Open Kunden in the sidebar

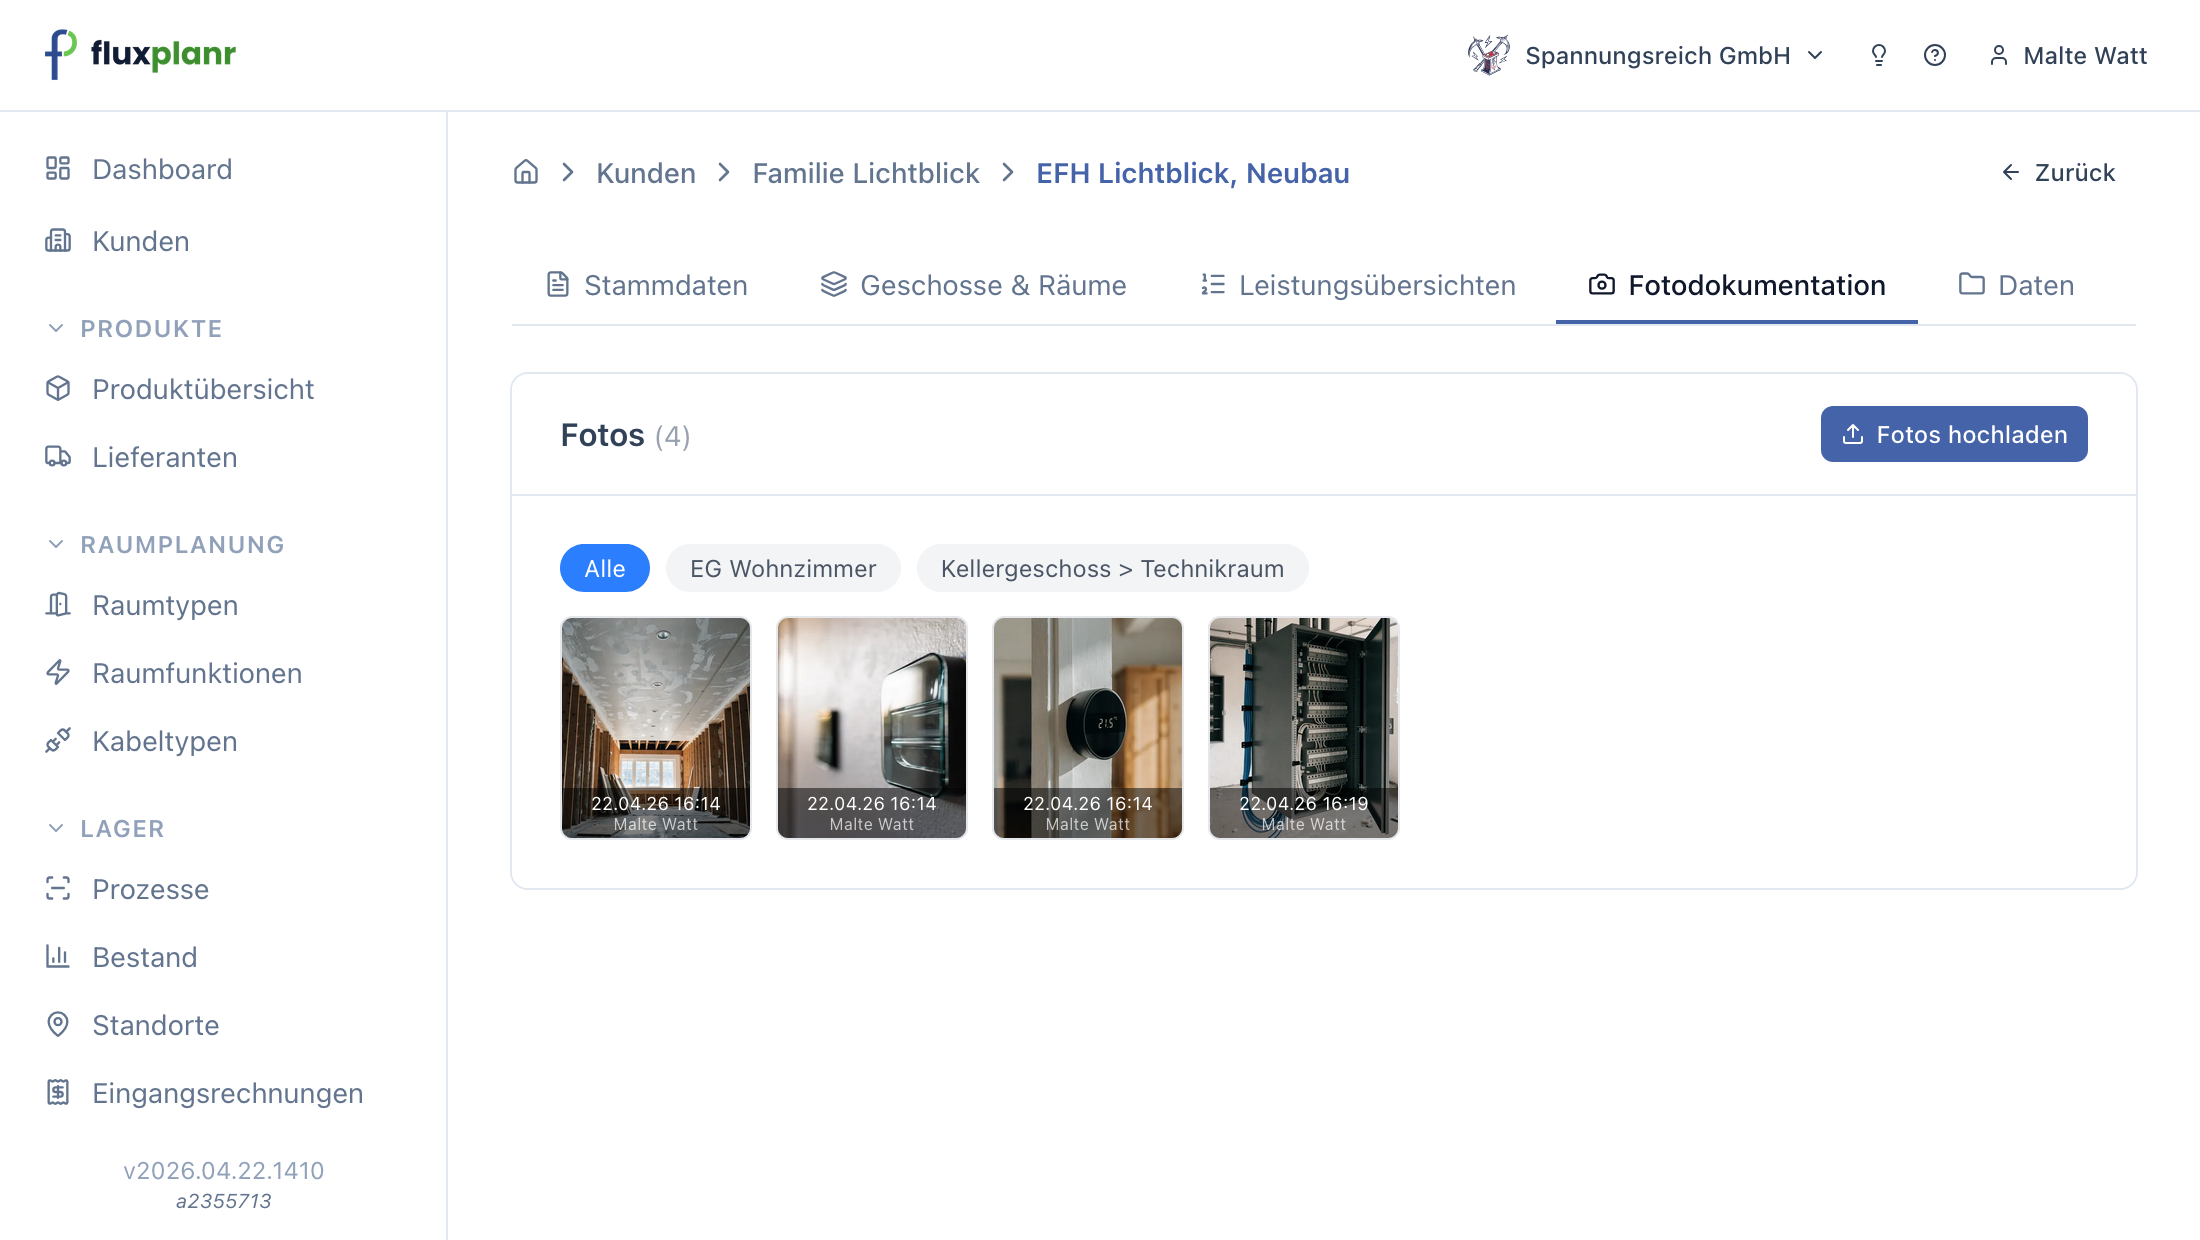pos(118,241)
